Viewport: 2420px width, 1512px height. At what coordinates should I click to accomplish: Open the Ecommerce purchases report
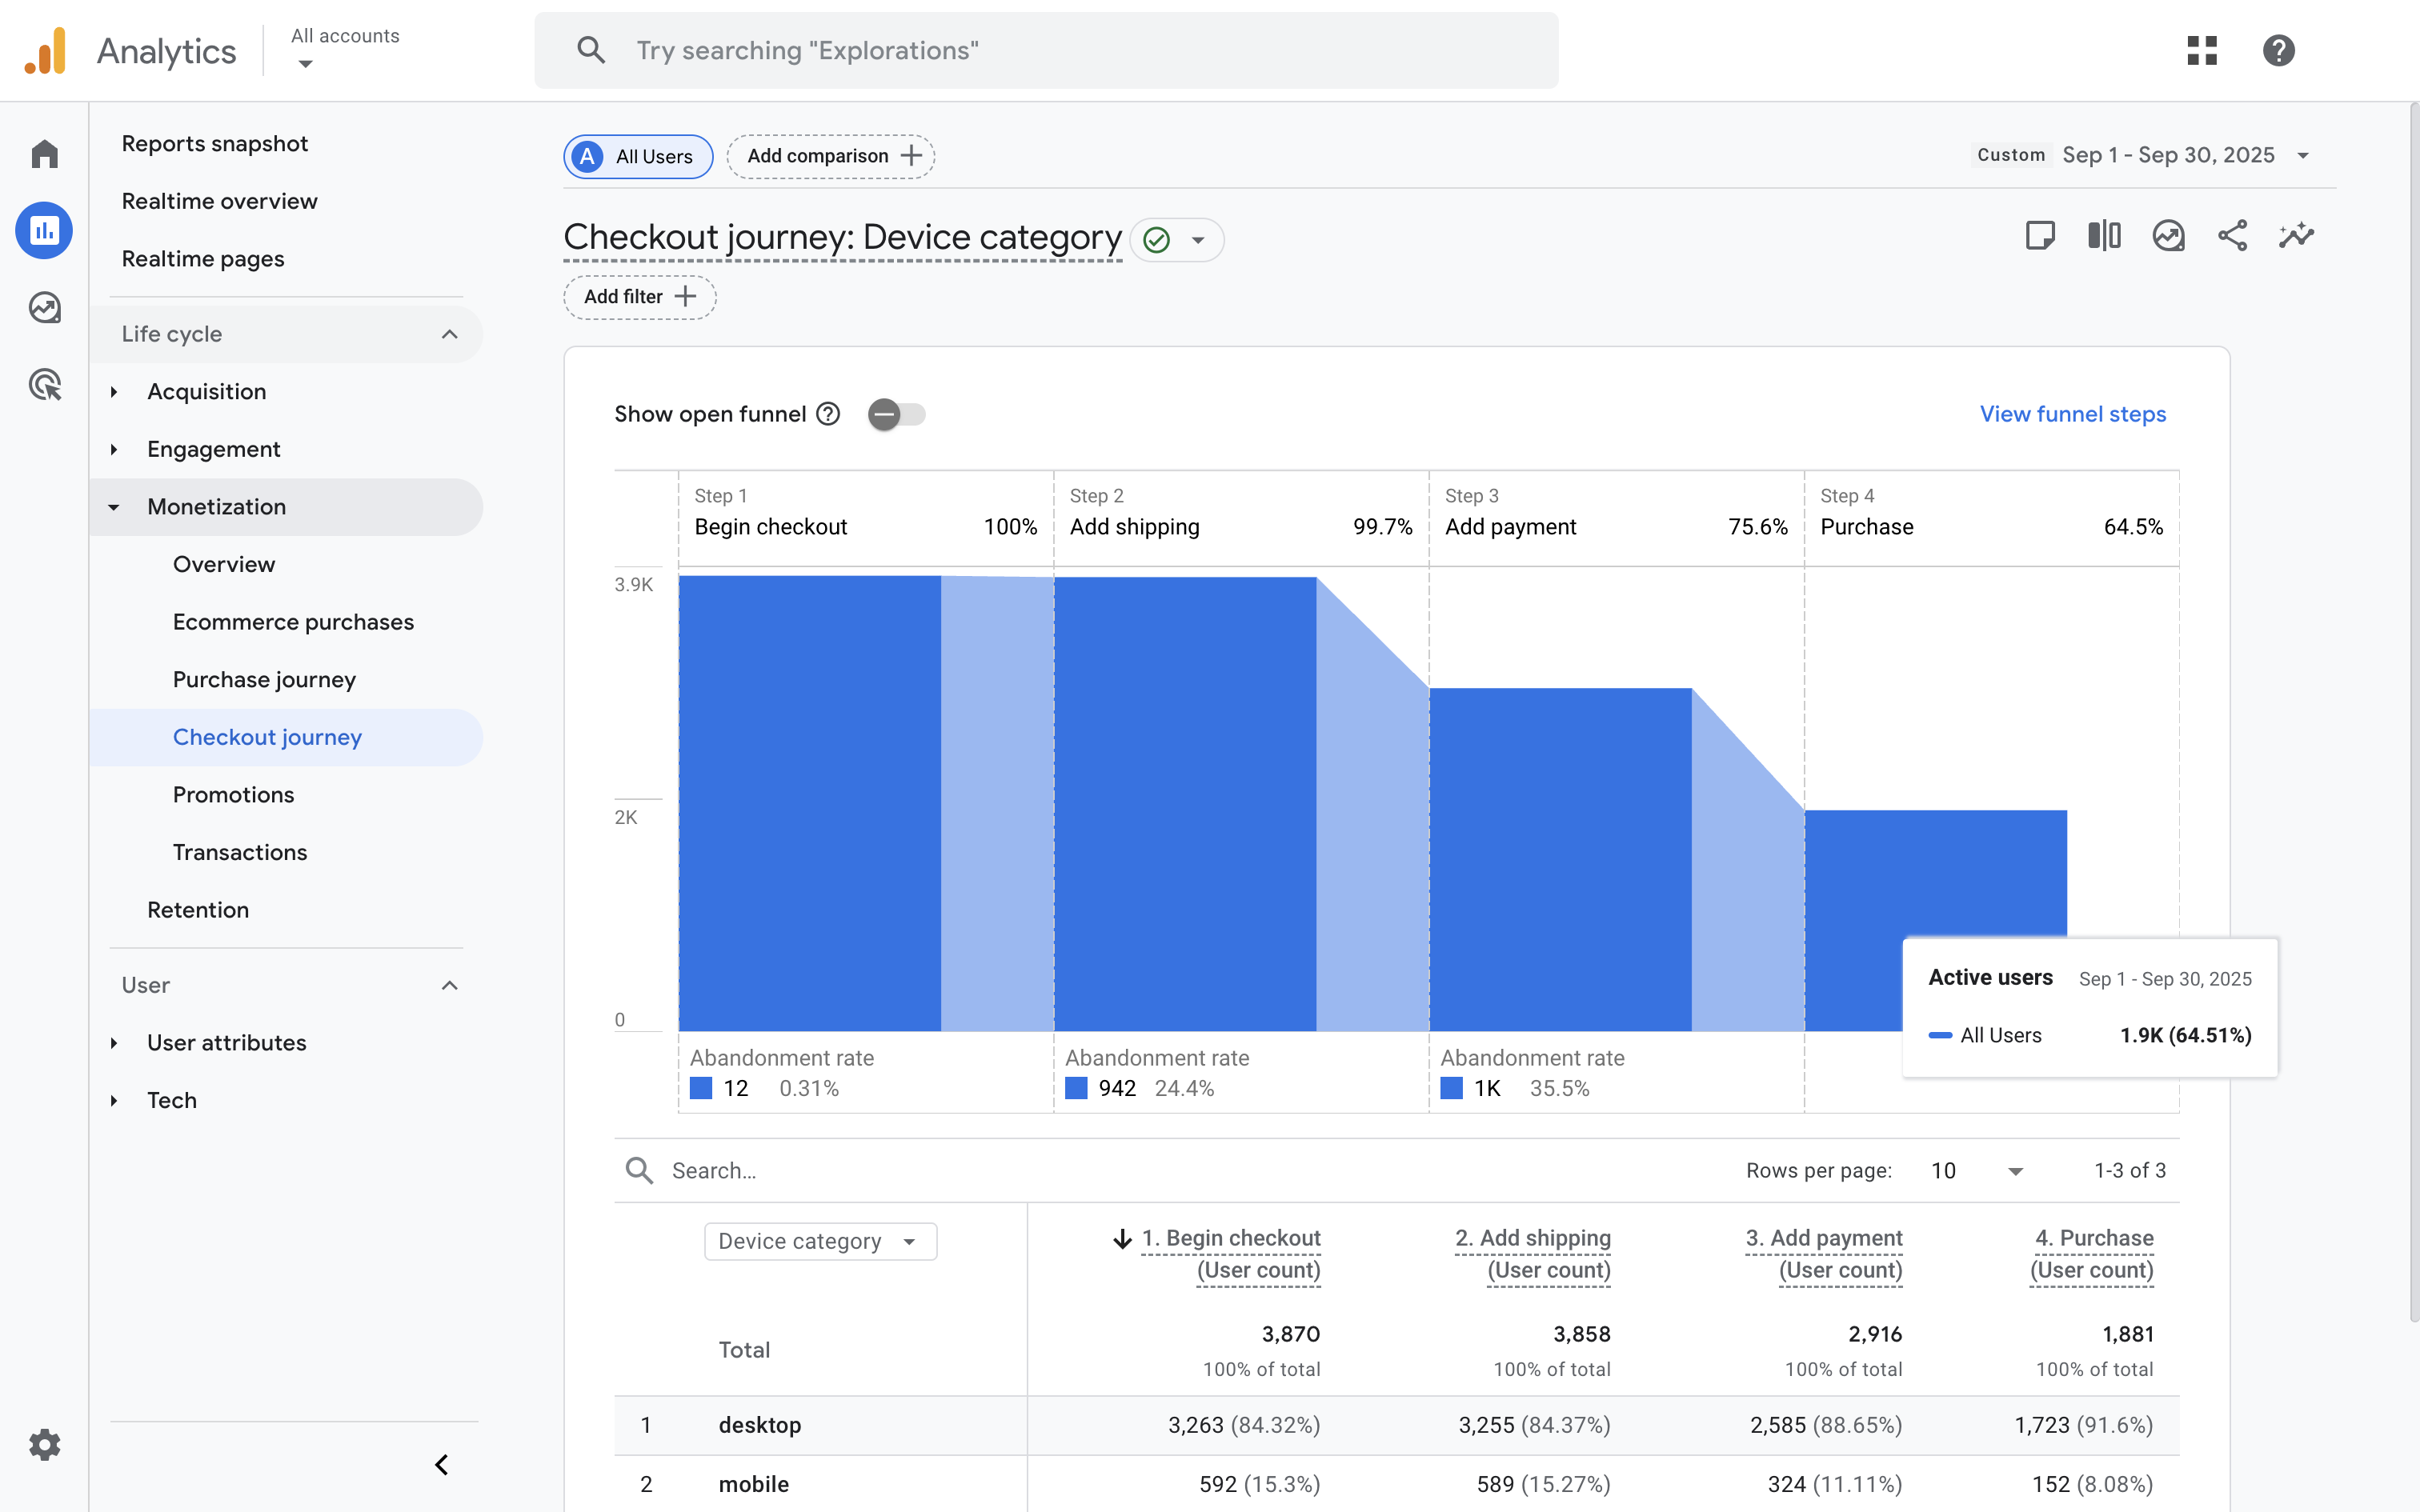tap(293, 622)
